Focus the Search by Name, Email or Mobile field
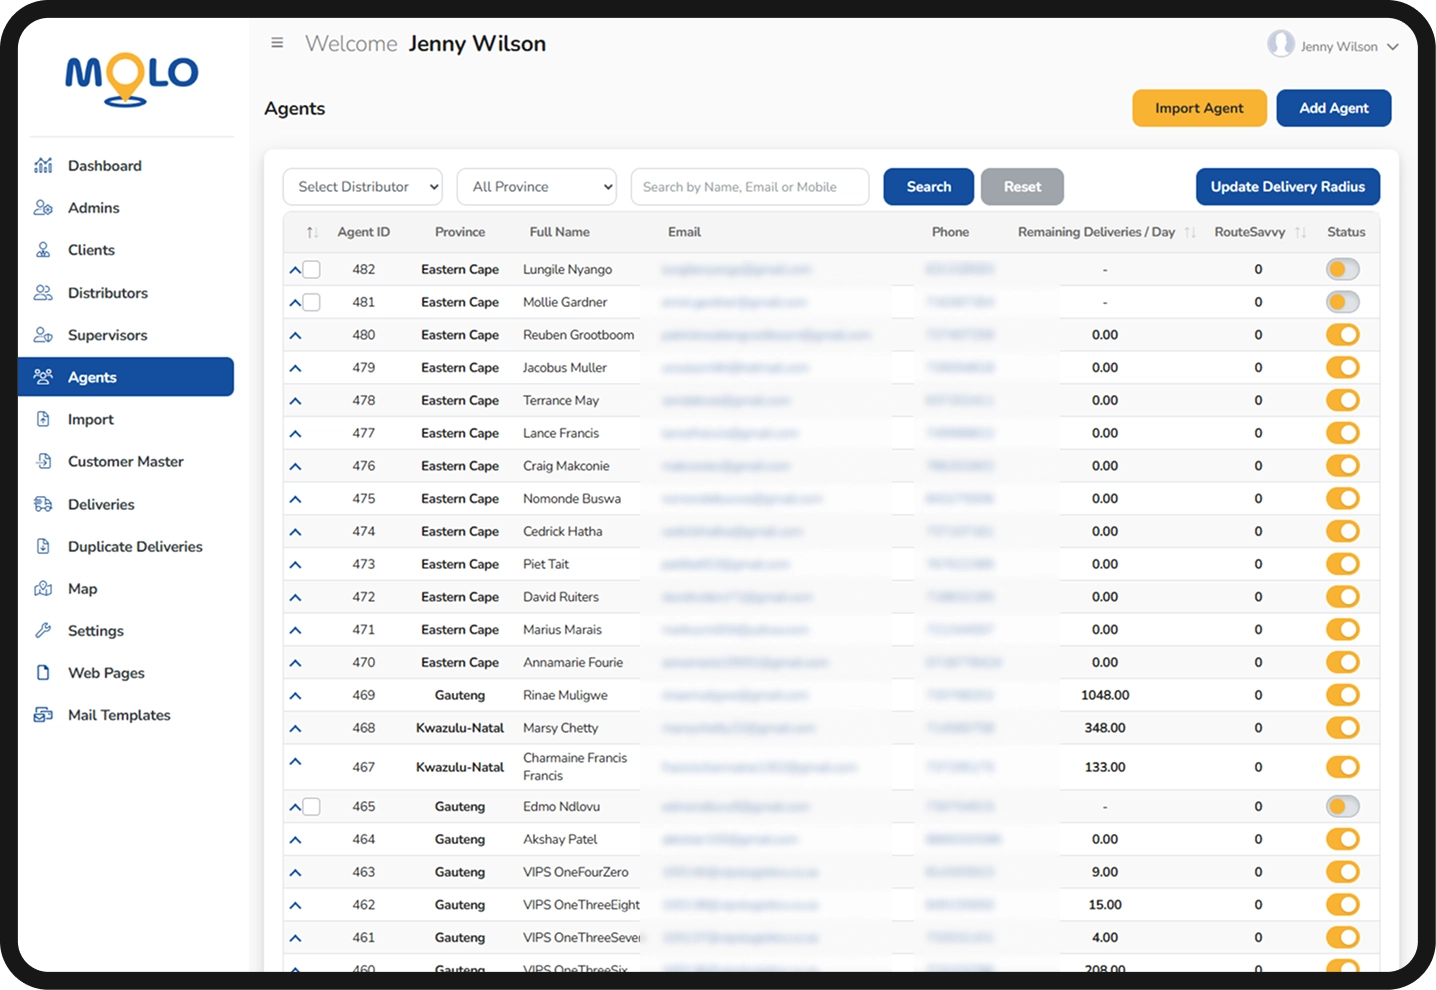1436x990 pixels. (x=750, y=187)
